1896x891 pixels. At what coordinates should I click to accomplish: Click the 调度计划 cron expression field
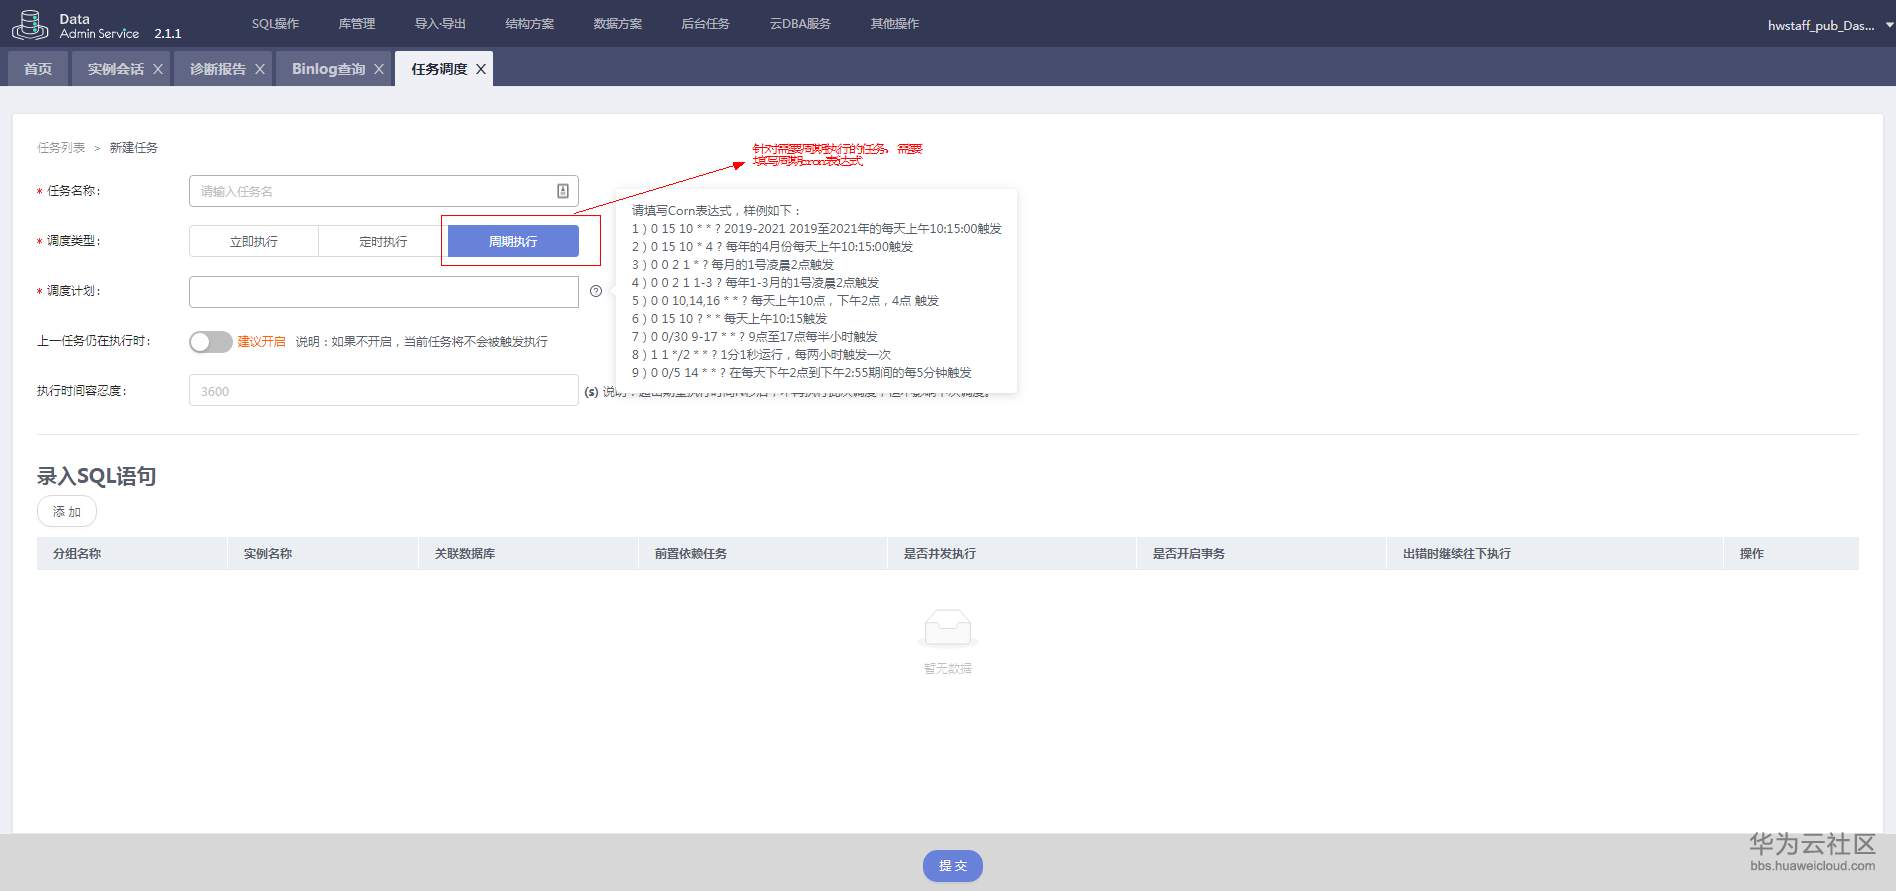point(384,291)
